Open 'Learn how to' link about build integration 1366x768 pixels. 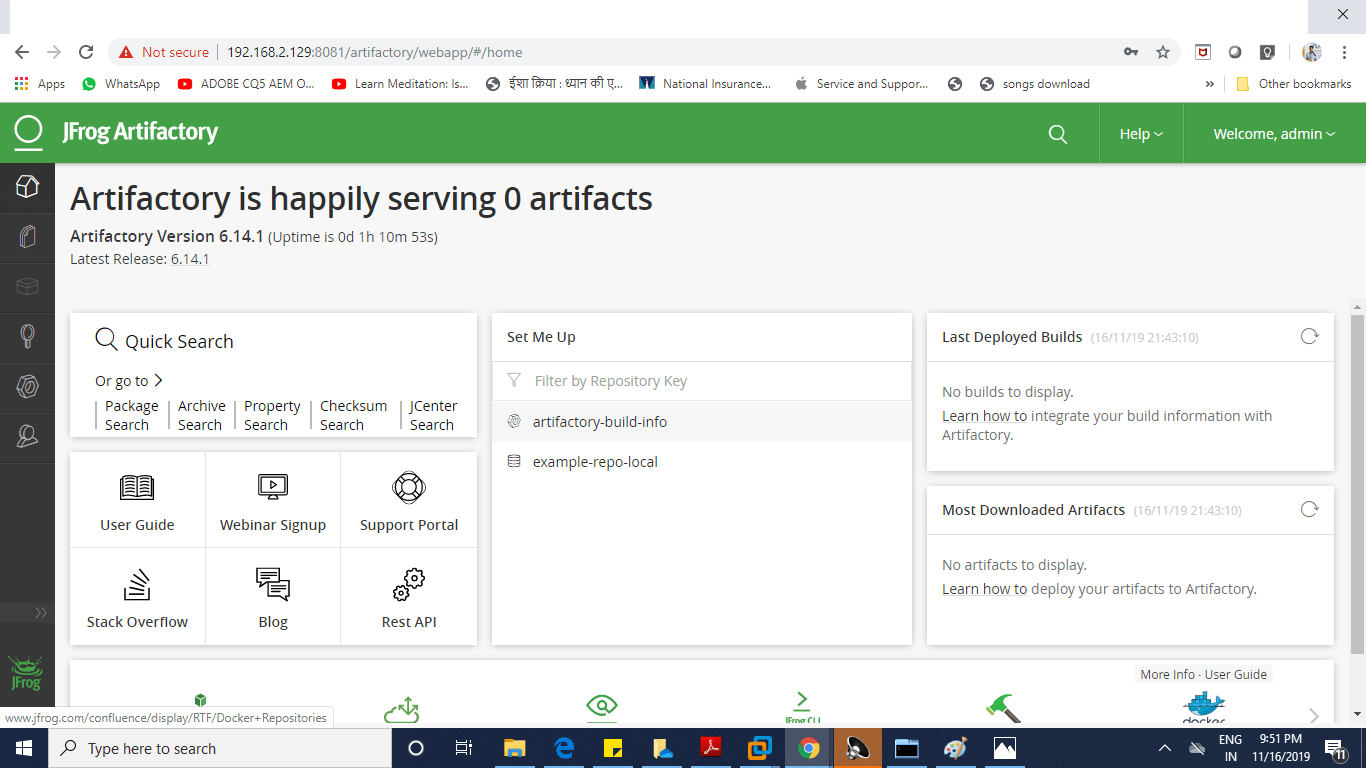(x=984, y=416)
